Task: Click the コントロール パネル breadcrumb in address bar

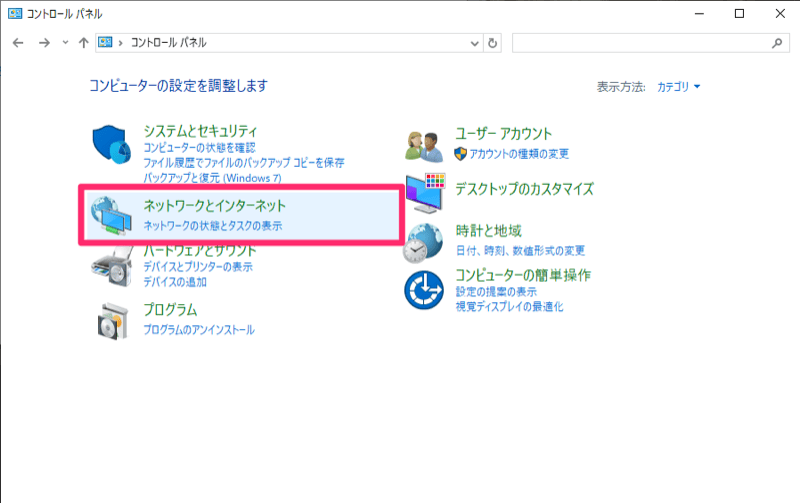Action: coord(167,43)
